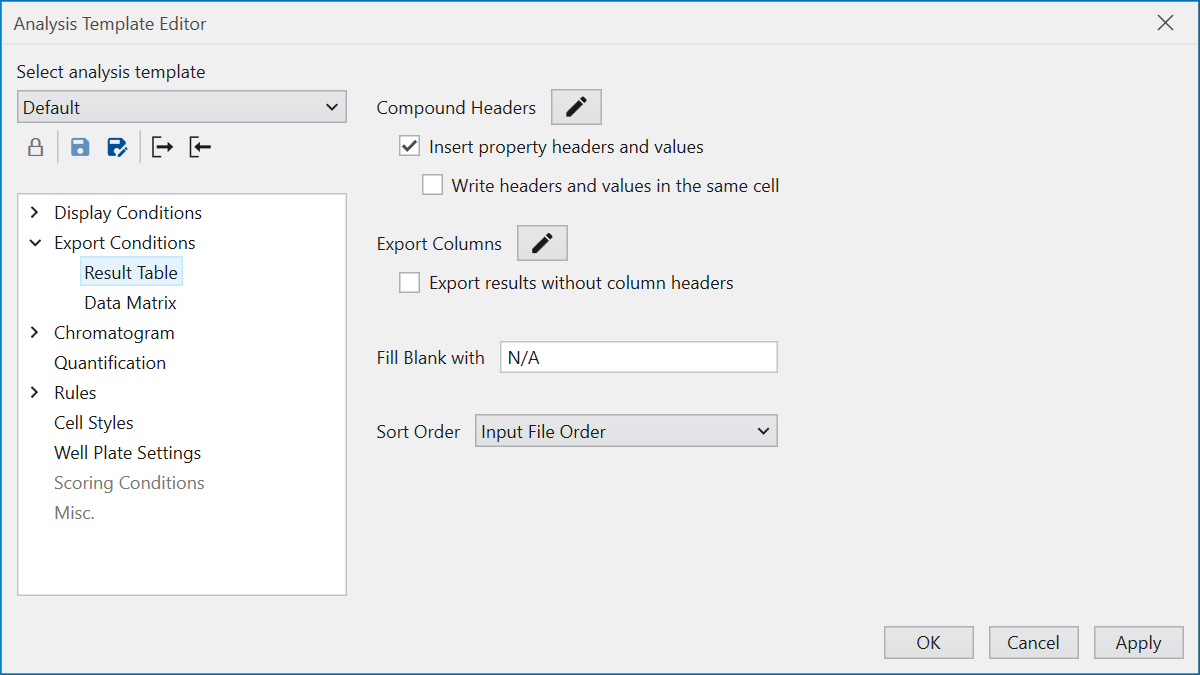Open the Quantification settings item
Image resolution: width=1200 pixels, height=675 pixels.
pyautogui.click(x=110, y=363)
